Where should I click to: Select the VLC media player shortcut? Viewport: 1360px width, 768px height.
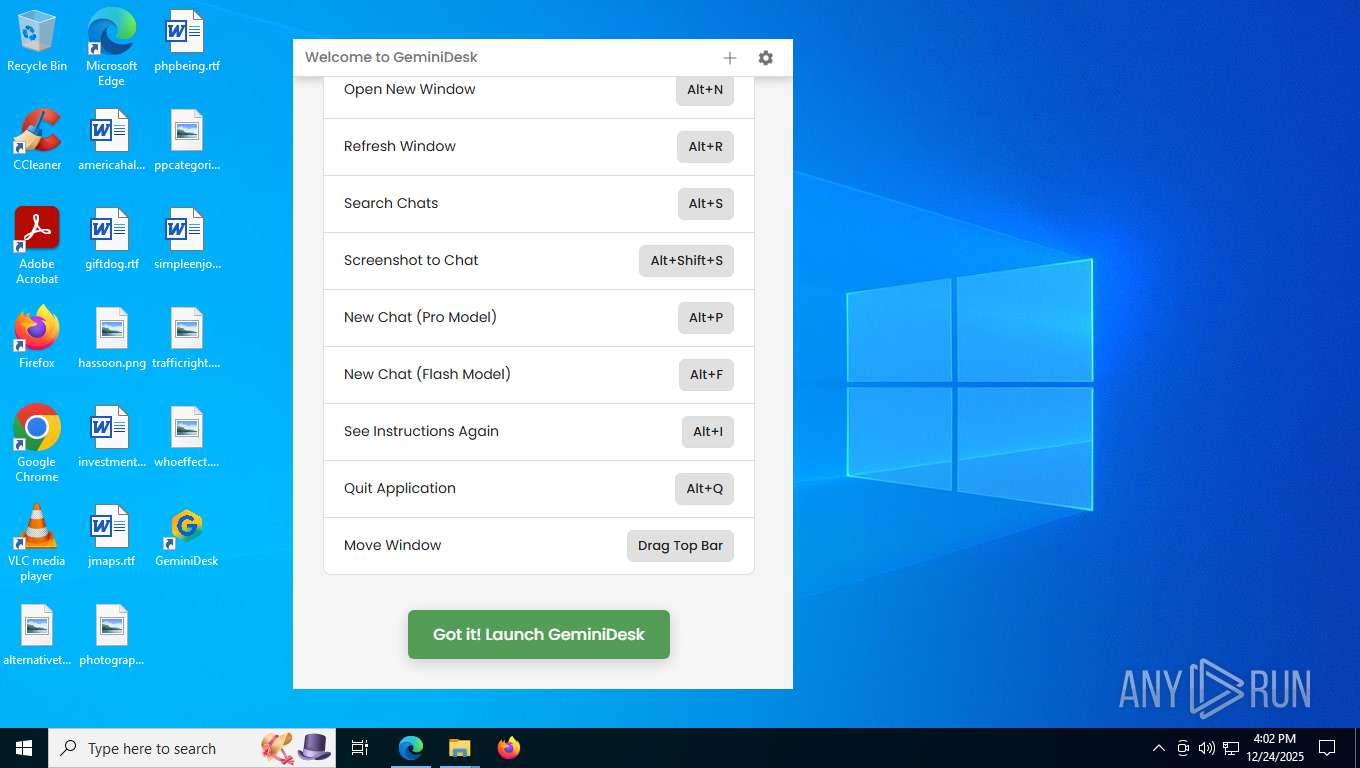point(37,543)
